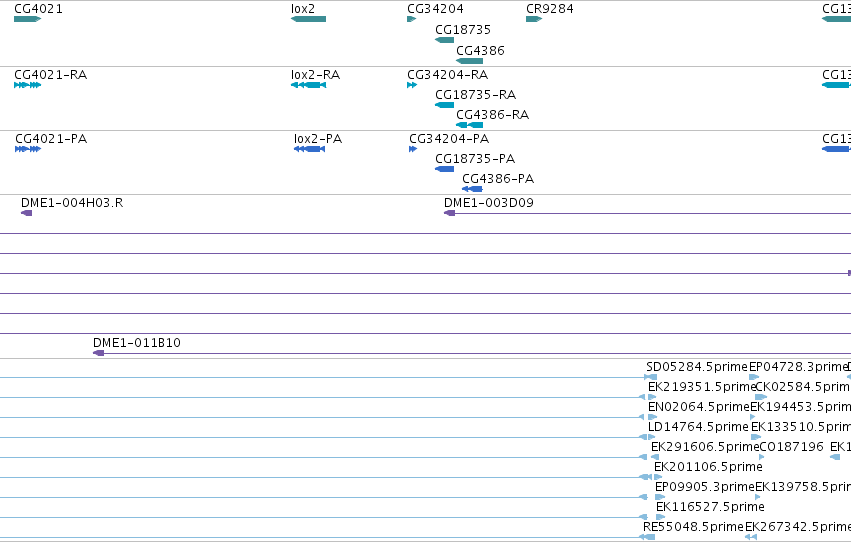Select the EK291606.5prime EST glyph

tap(655, 457)
